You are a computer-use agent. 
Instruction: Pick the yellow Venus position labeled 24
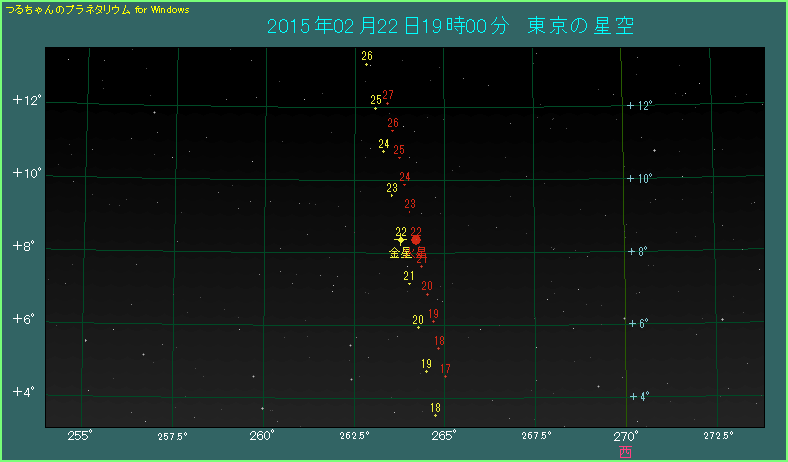pos(384,145)
